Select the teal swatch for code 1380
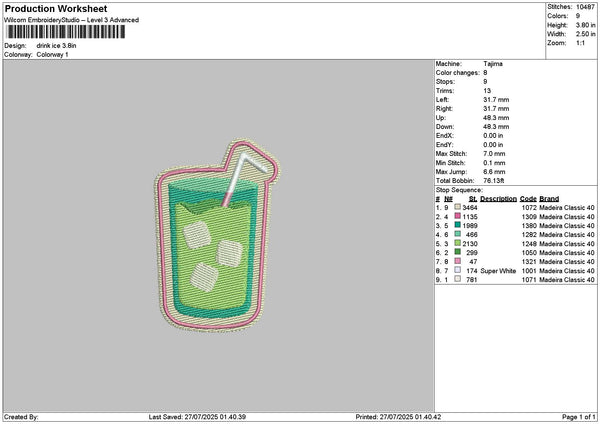 (x=457, y=224)
